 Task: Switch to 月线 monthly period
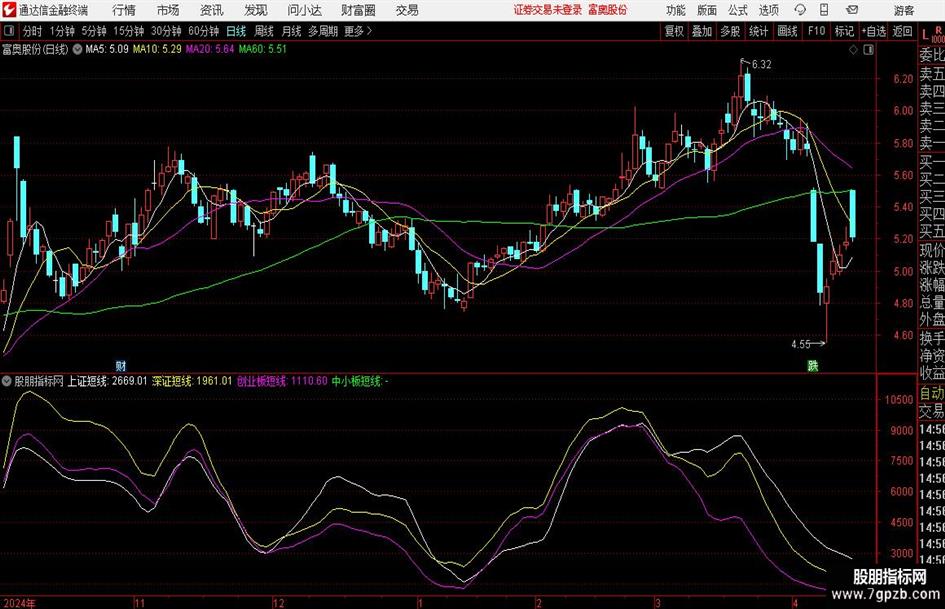coord(292,31)
